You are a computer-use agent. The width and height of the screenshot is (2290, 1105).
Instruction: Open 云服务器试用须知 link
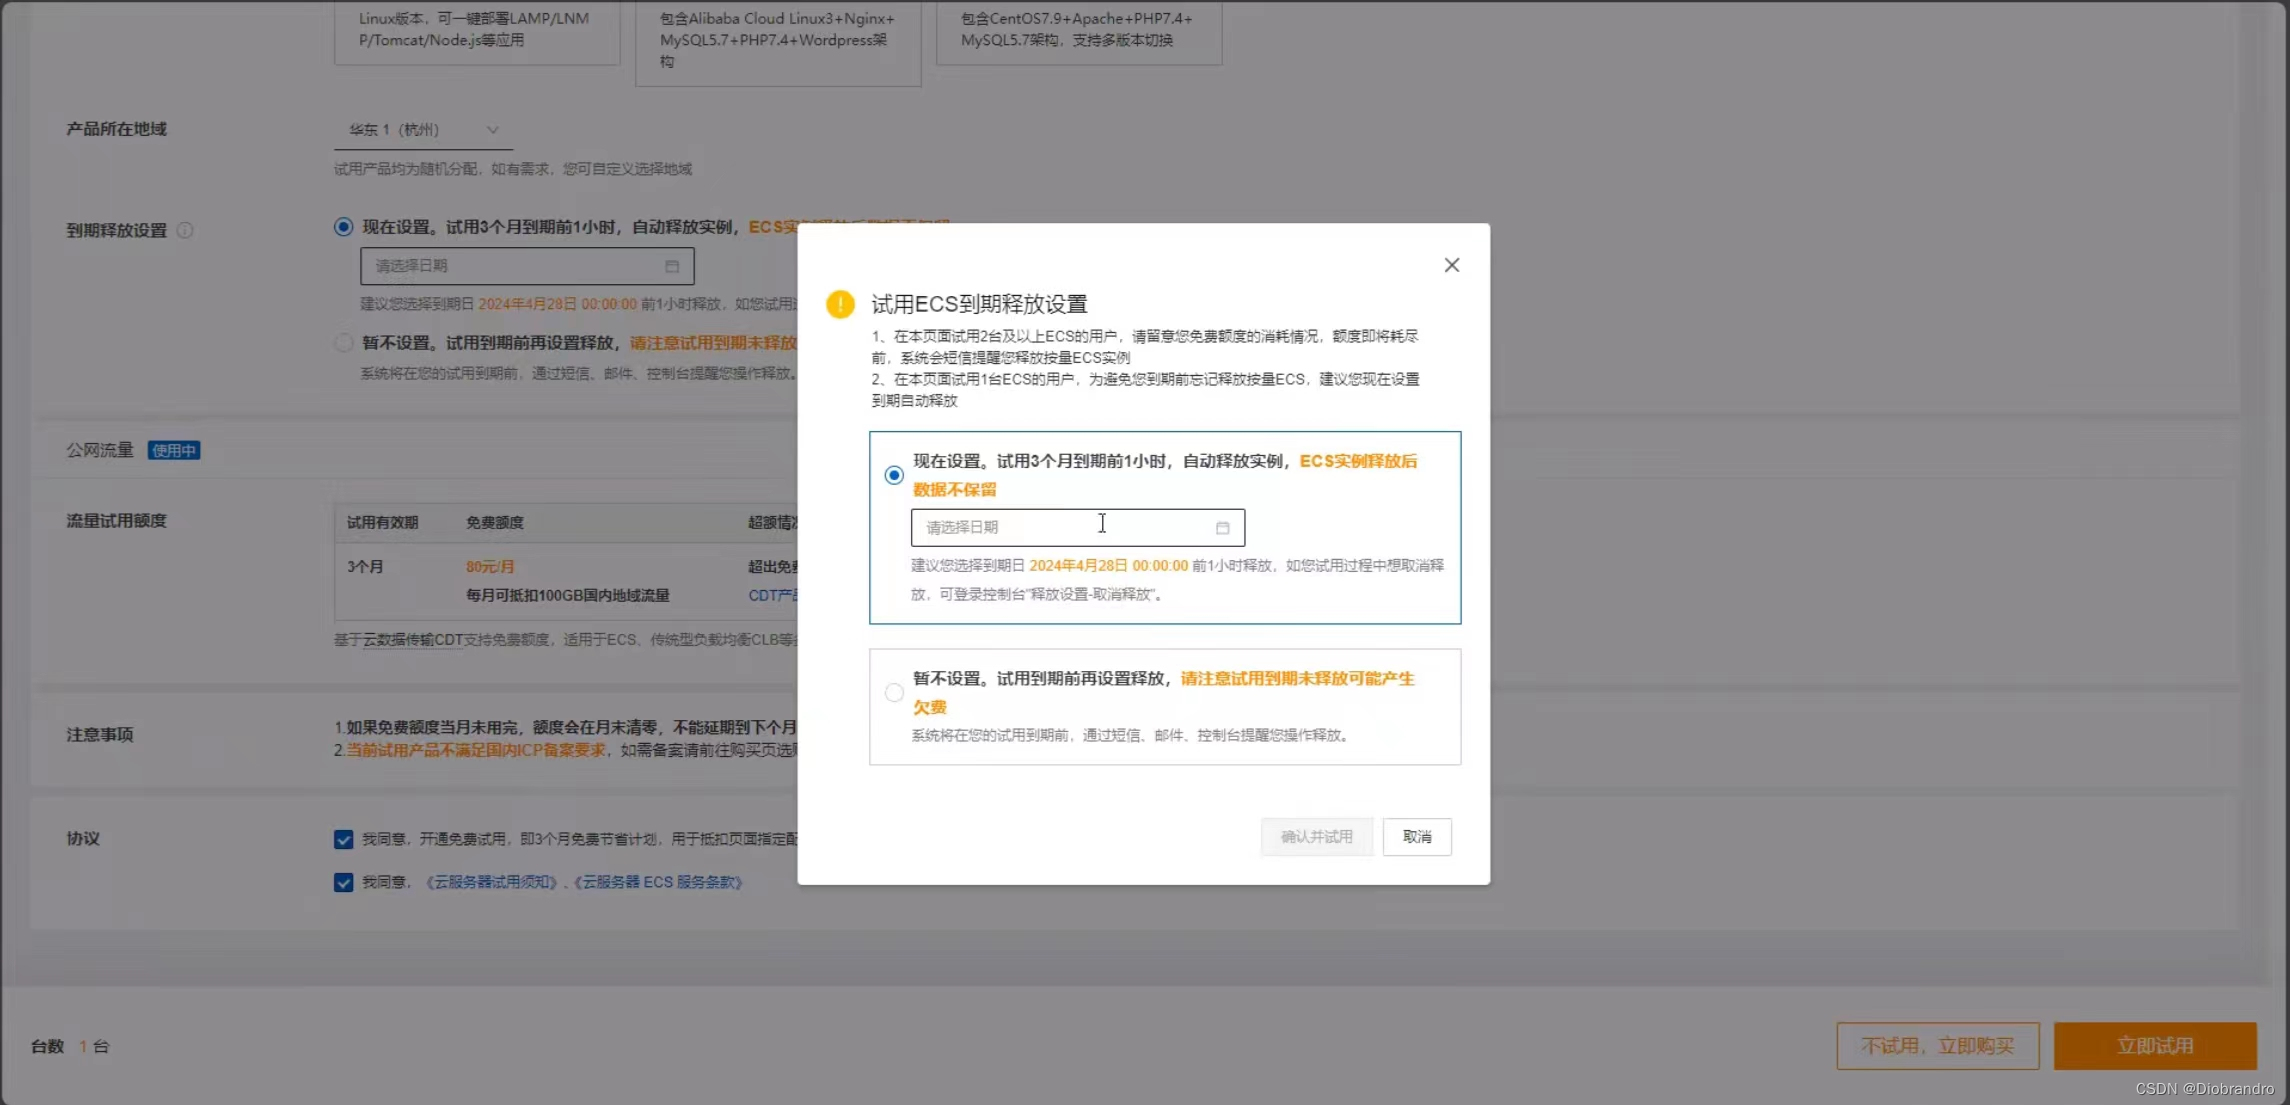tap(491, 882)
